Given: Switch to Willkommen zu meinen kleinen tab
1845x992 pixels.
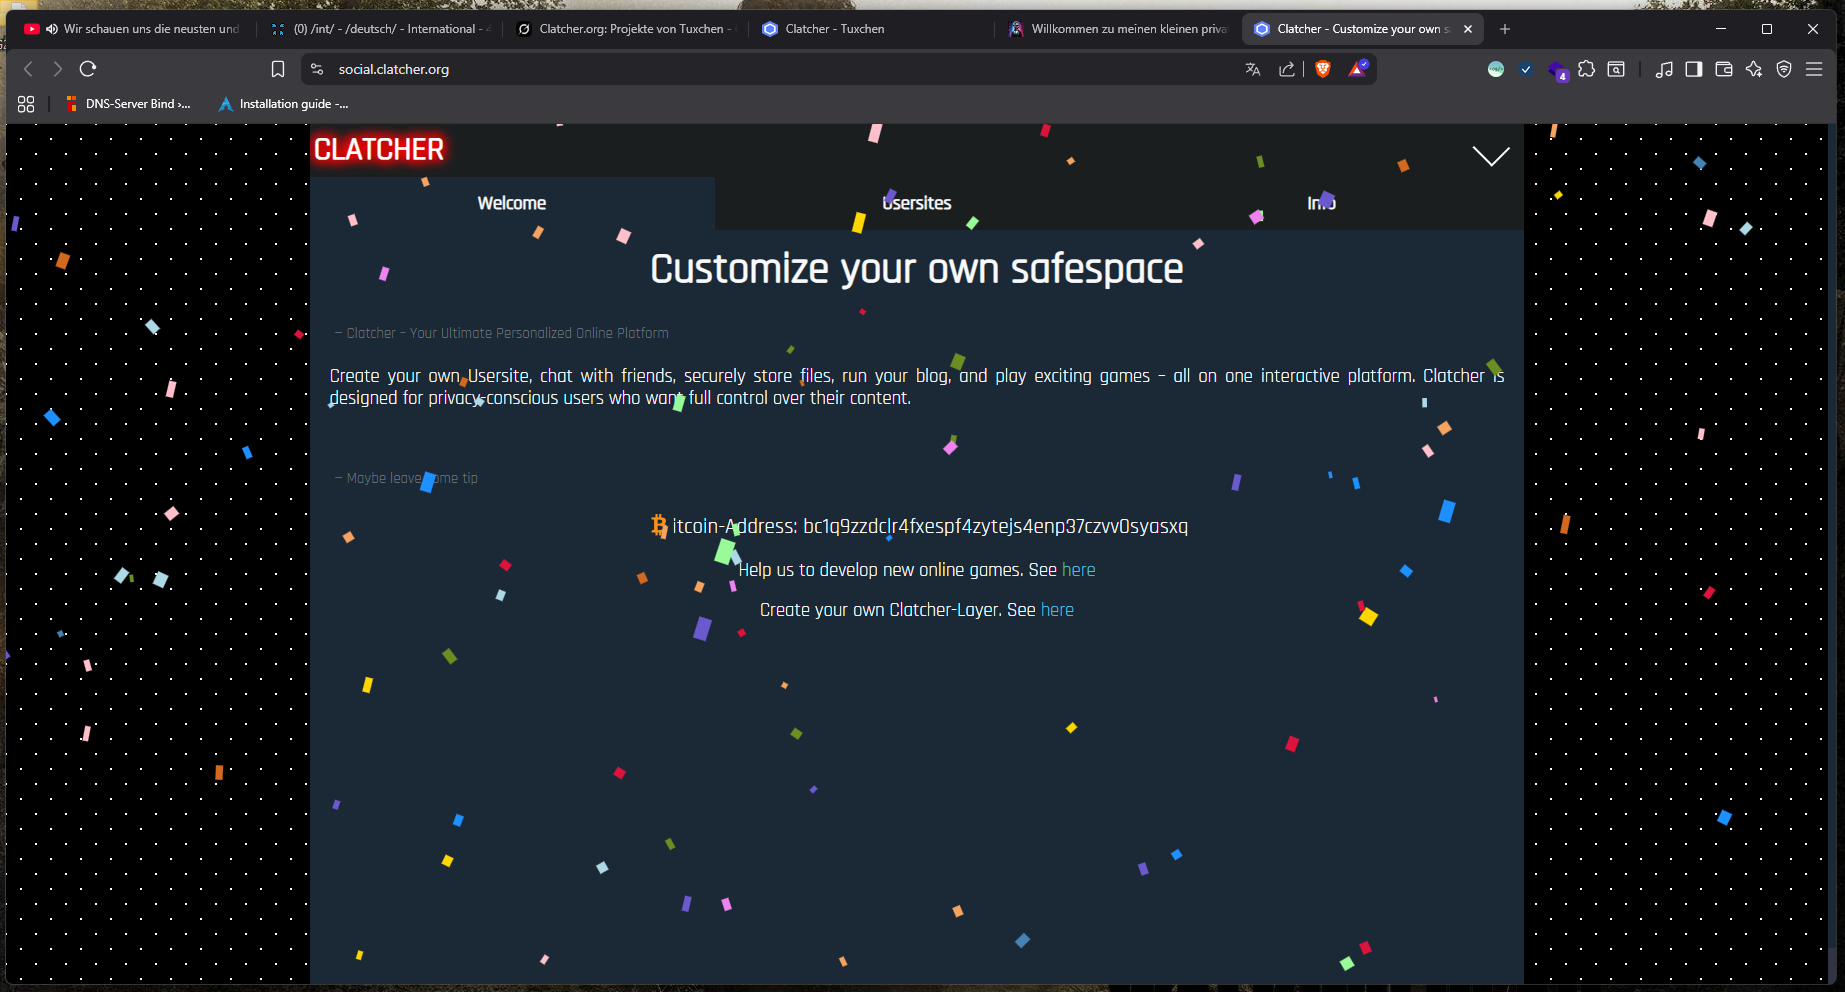Looking at the screenshot, I should click(x=1117, y=29).
